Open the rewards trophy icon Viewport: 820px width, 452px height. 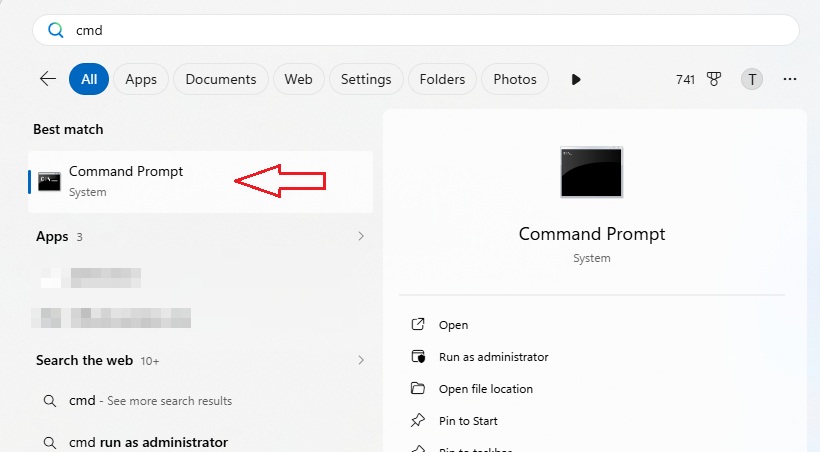[x=714, y=79]
